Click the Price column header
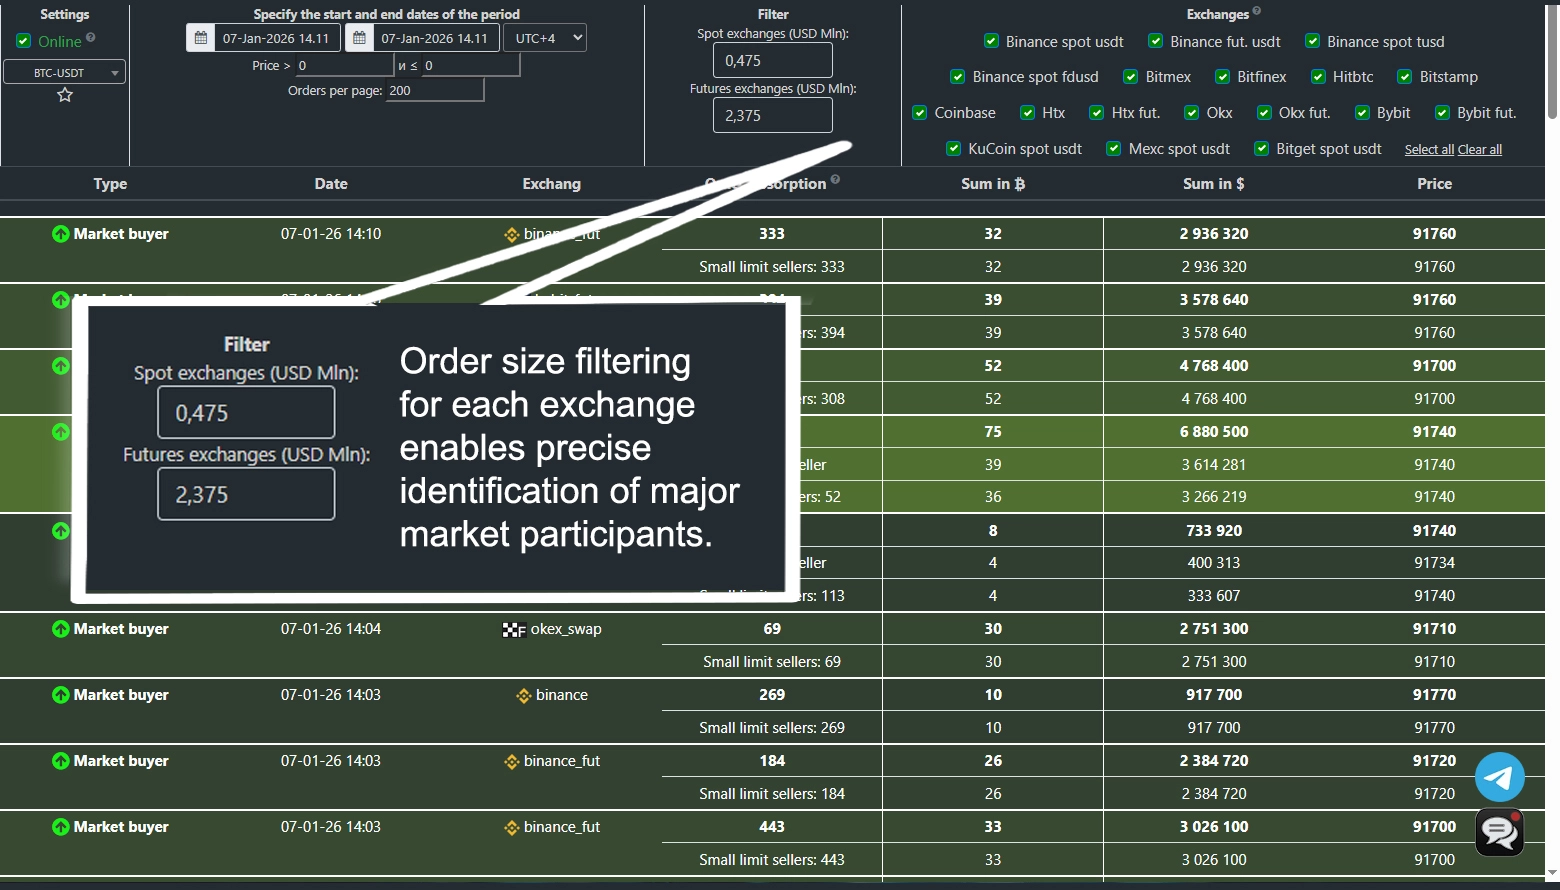Viewport: 1560px width, 890px height. (1433, 184)
